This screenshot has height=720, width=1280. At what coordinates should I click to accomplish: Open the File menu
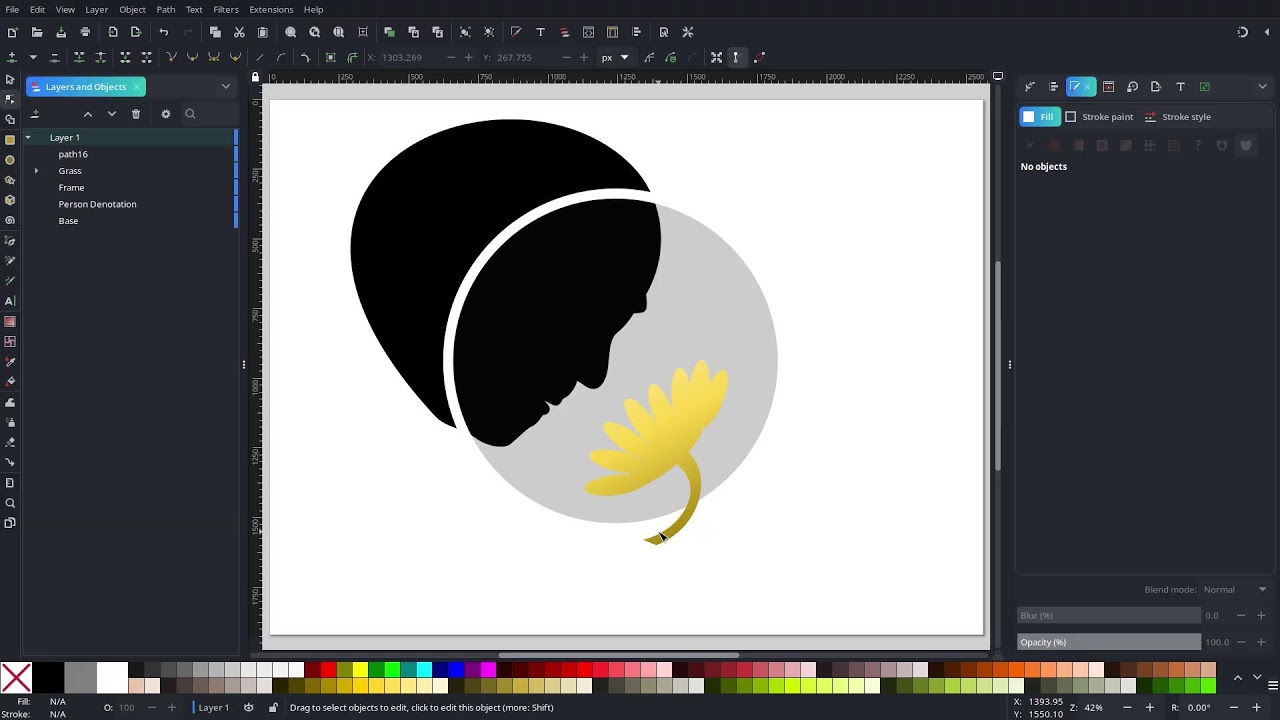(12, 10)
